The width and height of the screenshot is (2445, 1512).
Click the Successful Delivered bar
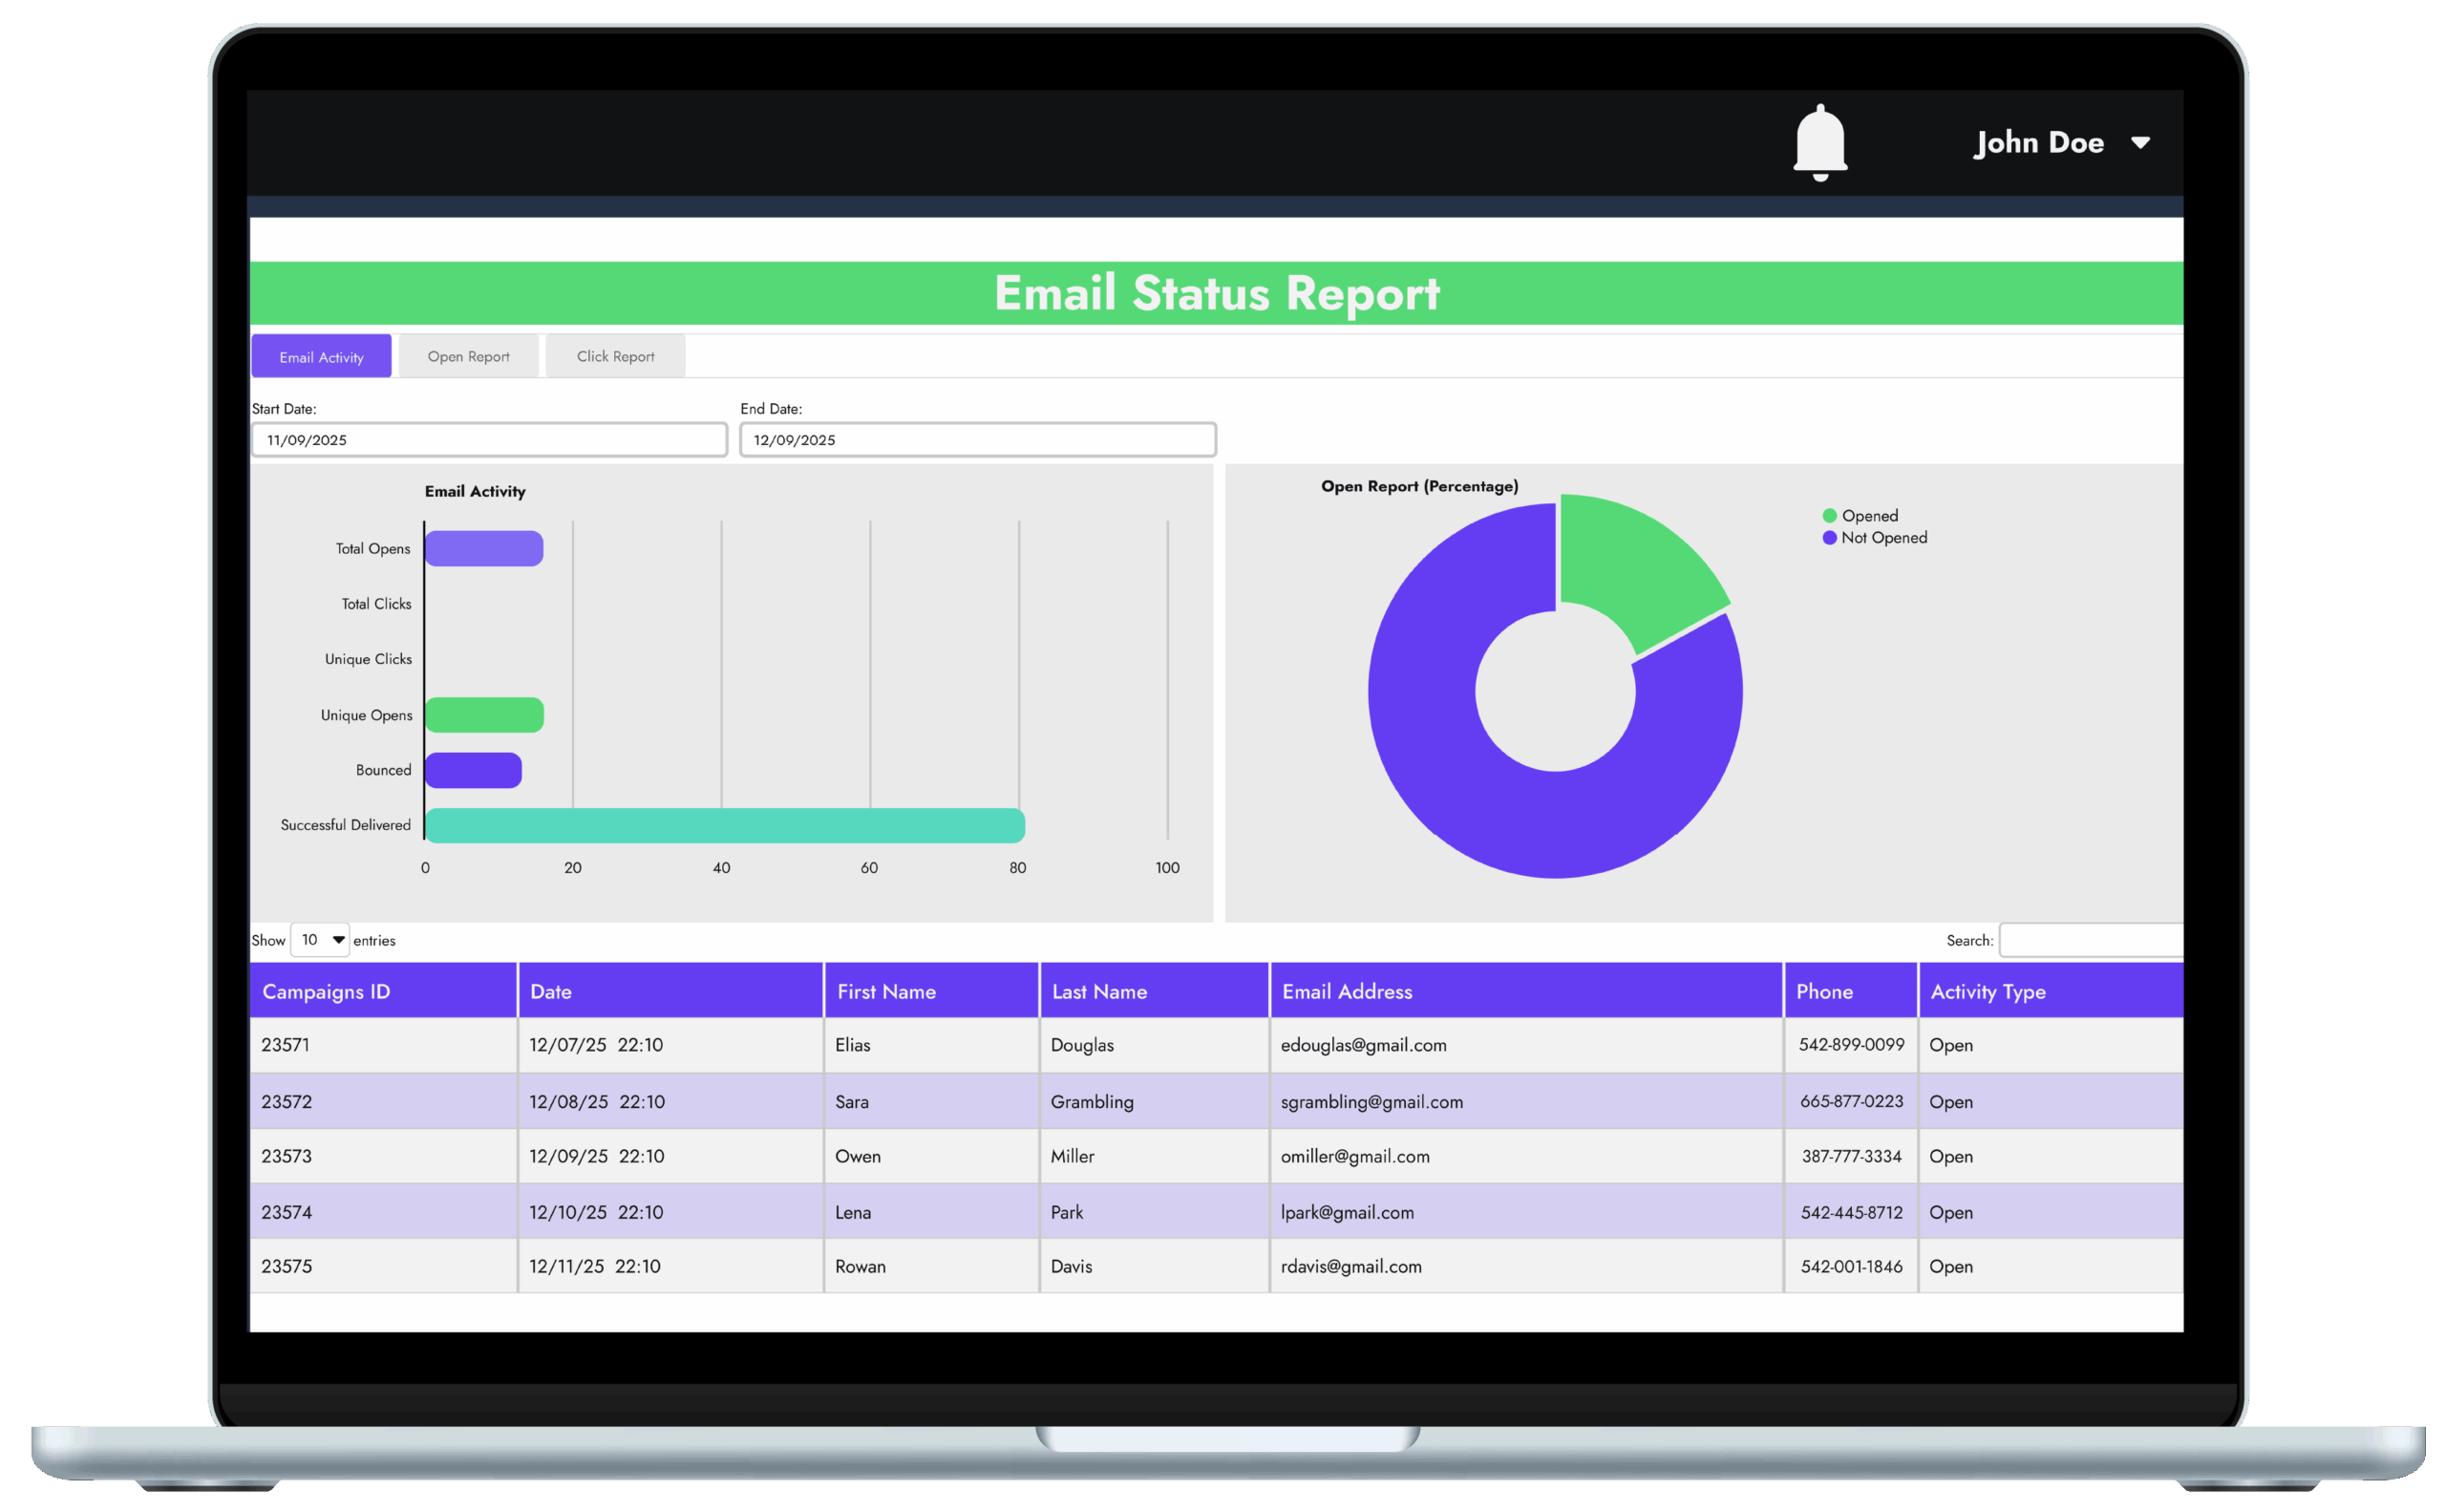coord(724,825)
